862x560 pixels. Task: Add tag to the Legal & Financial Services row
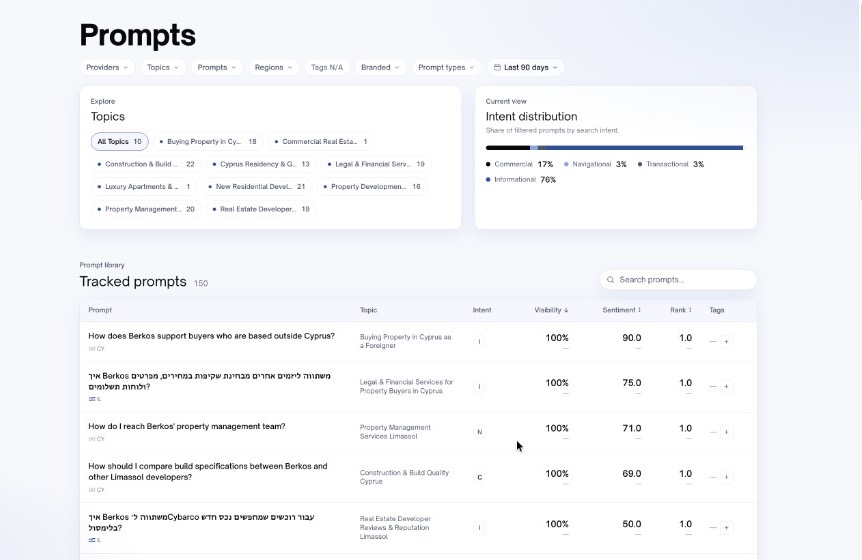click(x=726, y=386)
